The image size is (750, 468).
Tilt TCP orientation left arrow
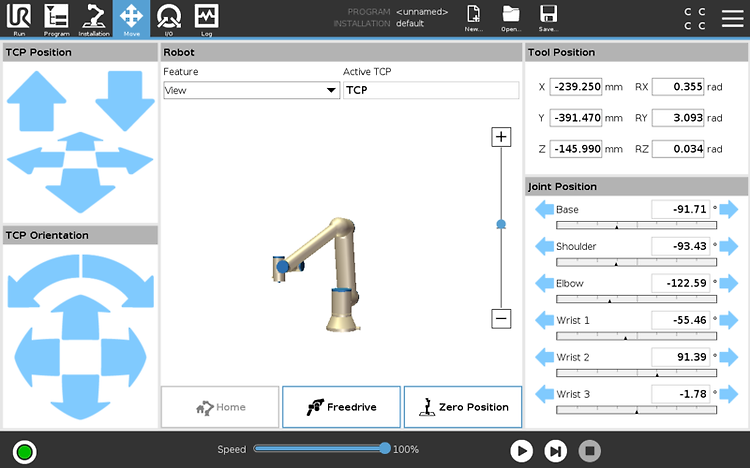point(37,357)
